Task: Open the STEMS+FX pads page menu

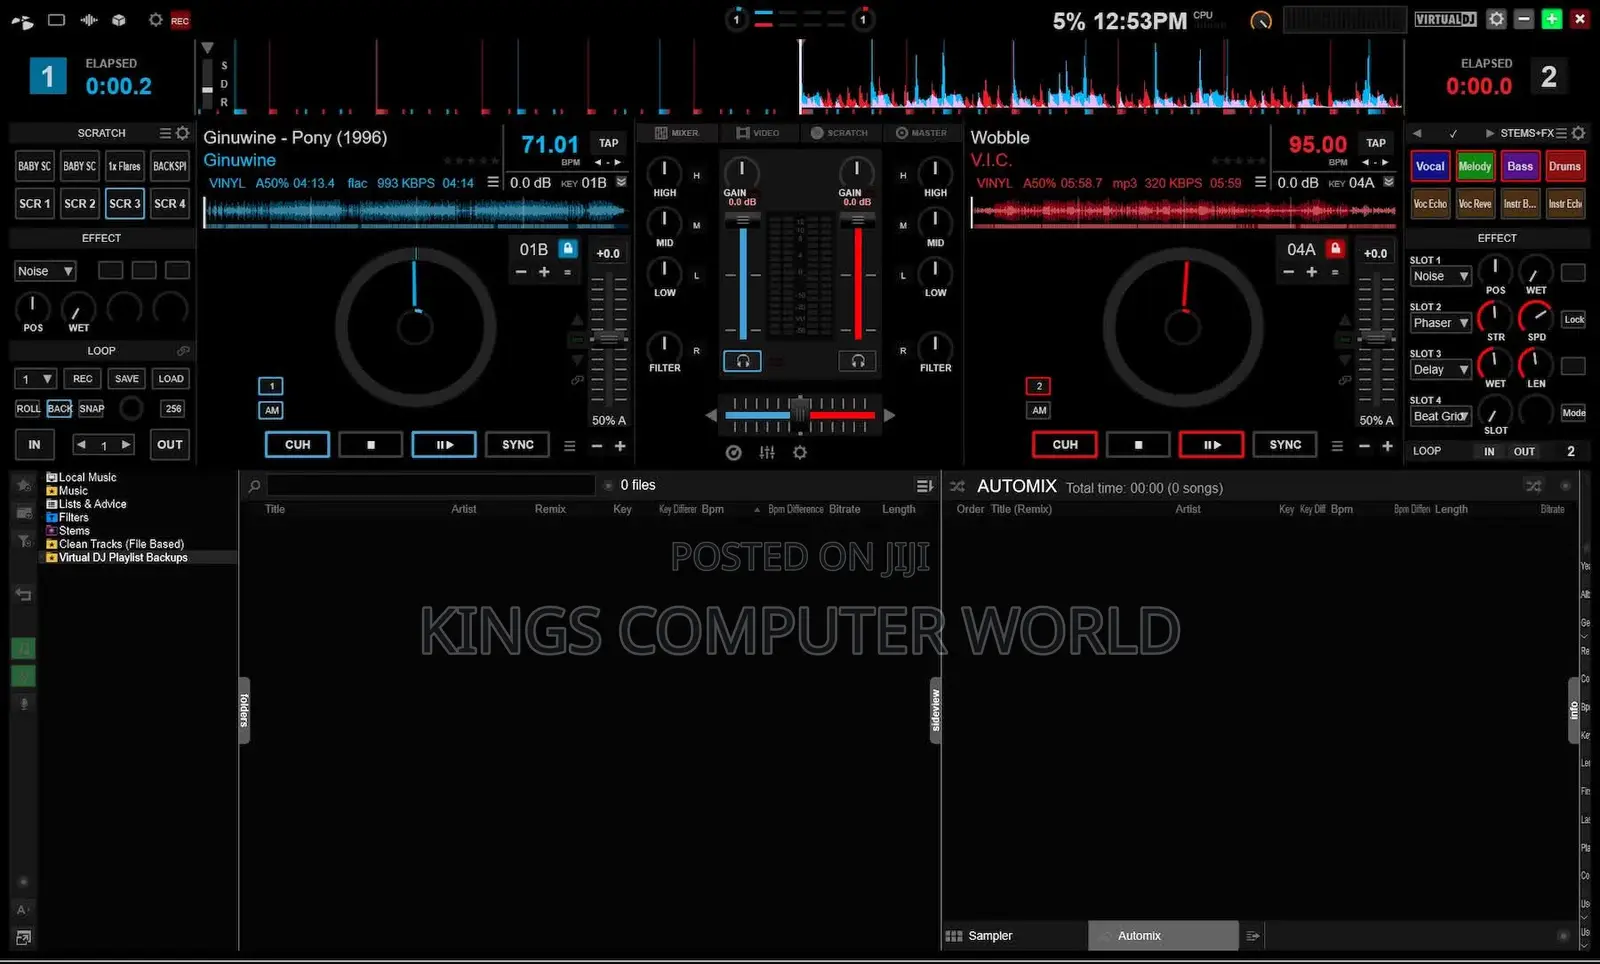Action: pyautogui.click(x=1561, y=133)
